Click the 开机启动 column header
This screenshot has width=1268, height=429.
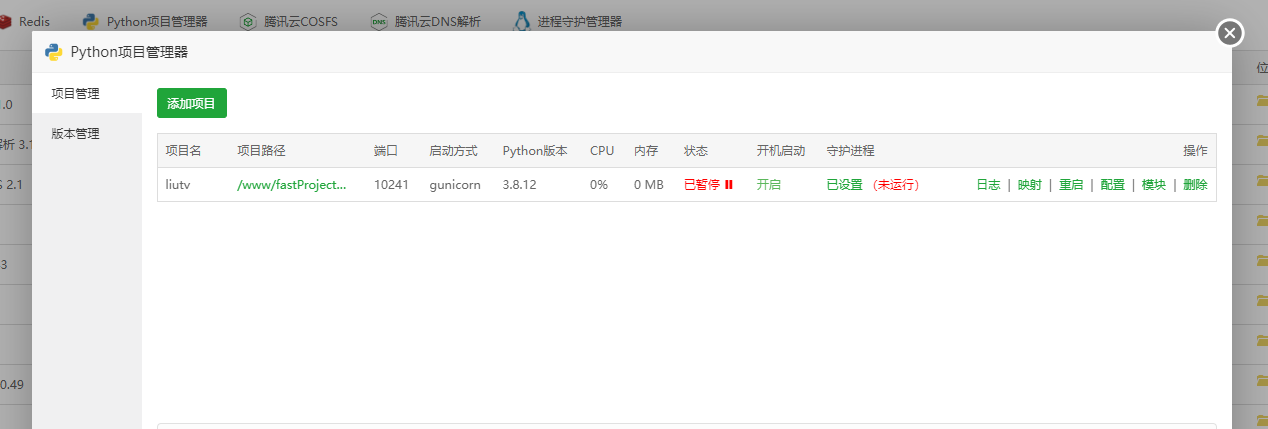pyautogui.click(x=781, y=151)
